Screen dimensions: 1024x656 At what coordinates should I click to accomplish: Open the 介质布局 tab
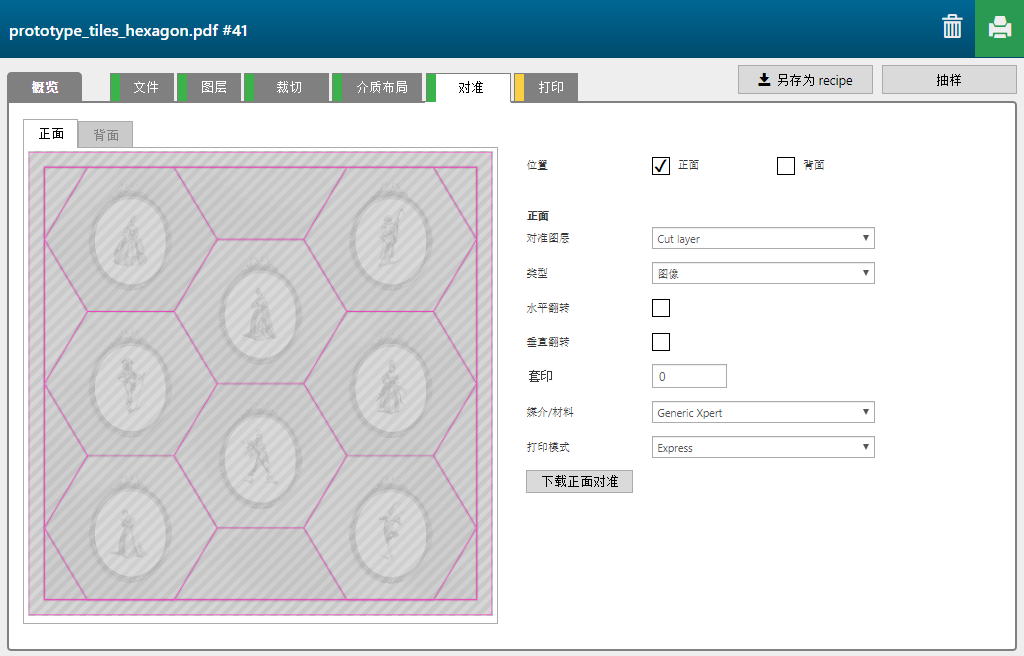[x=377, y=87]
